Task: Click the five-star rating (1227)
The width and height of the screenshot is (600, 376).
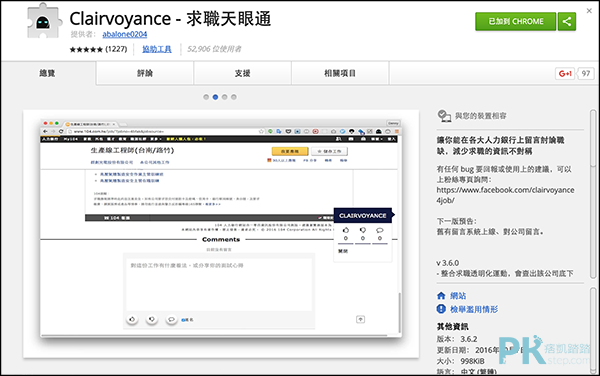Action: (98, 49)
